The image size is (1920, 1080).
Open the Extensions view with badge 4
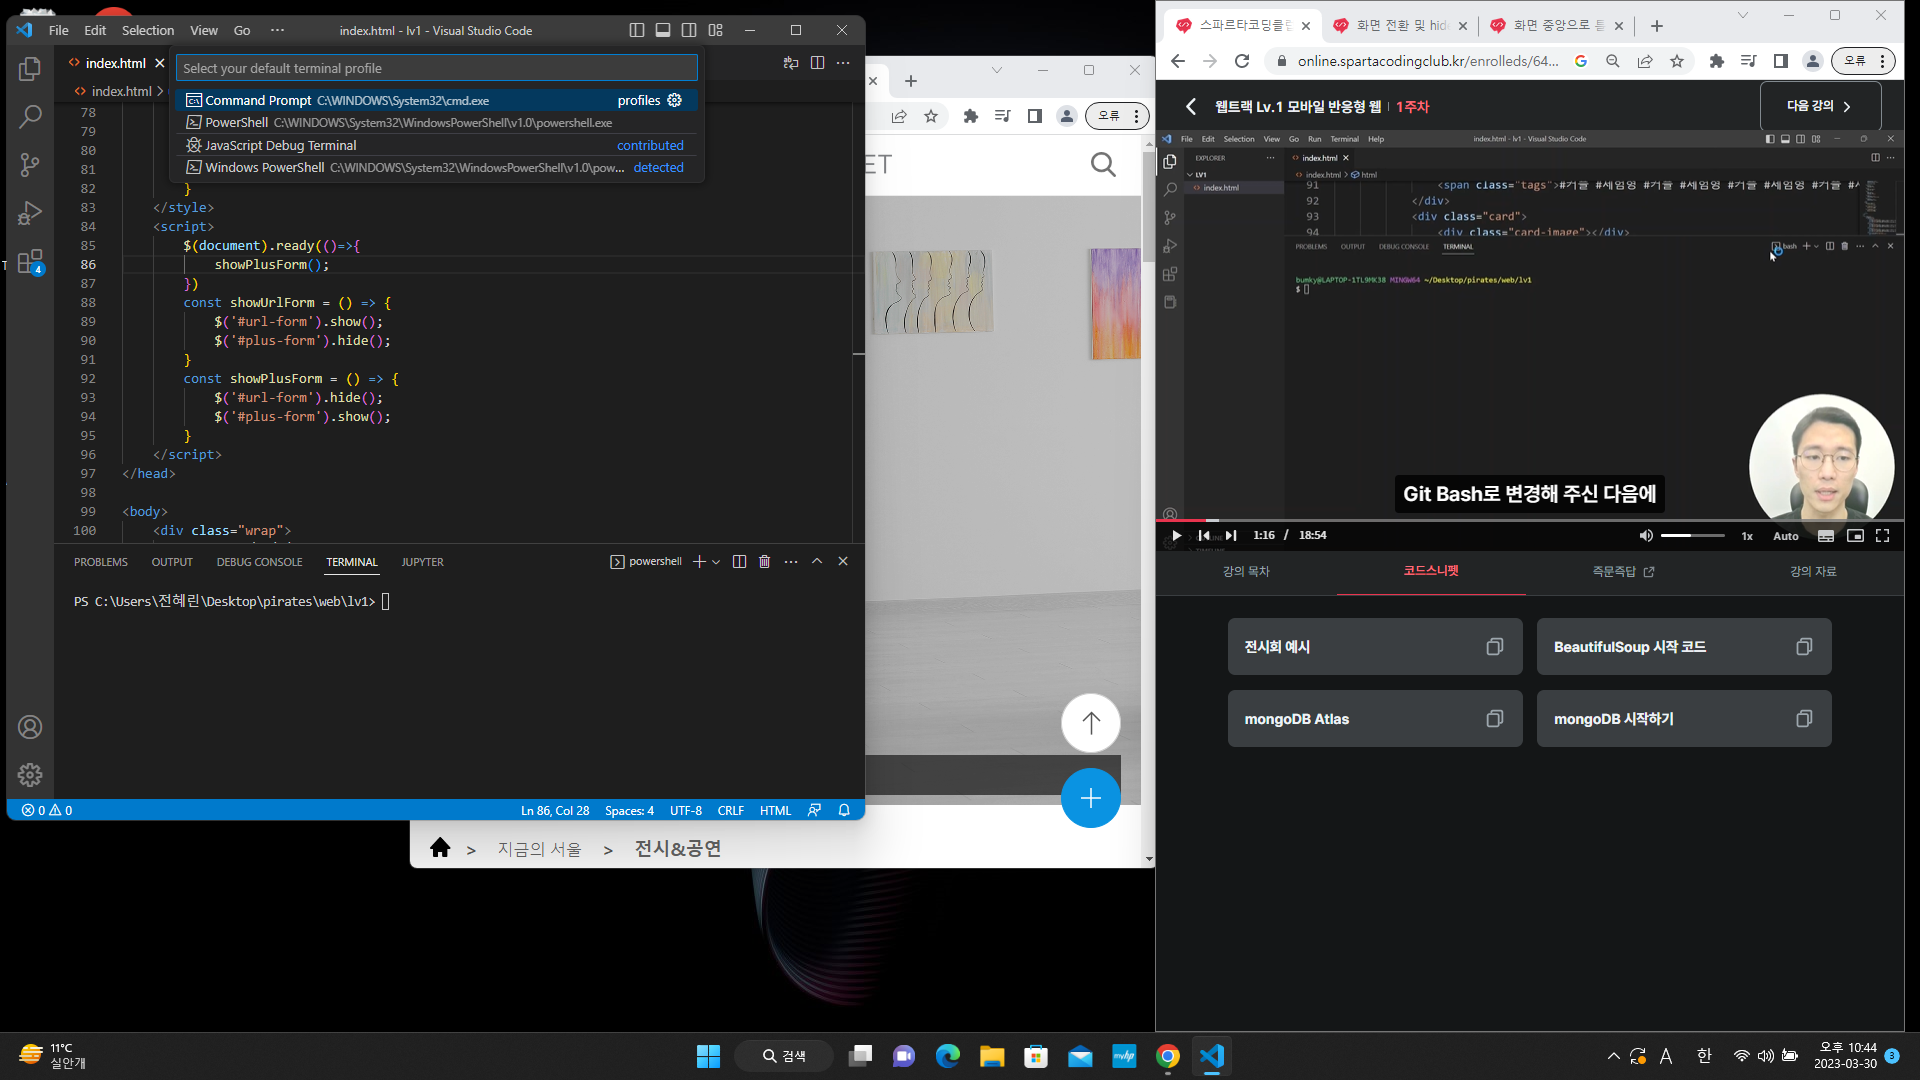[30, 261]
